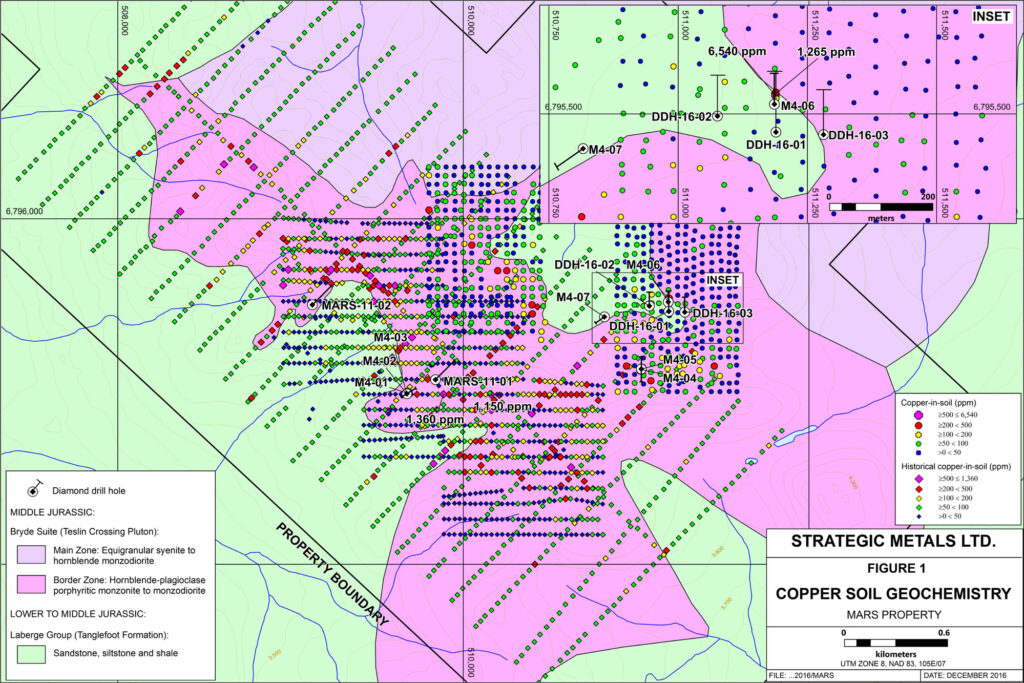Click the M4-05 label on main map
Viewport: 1024px width, 683px height.
point(680,360)
